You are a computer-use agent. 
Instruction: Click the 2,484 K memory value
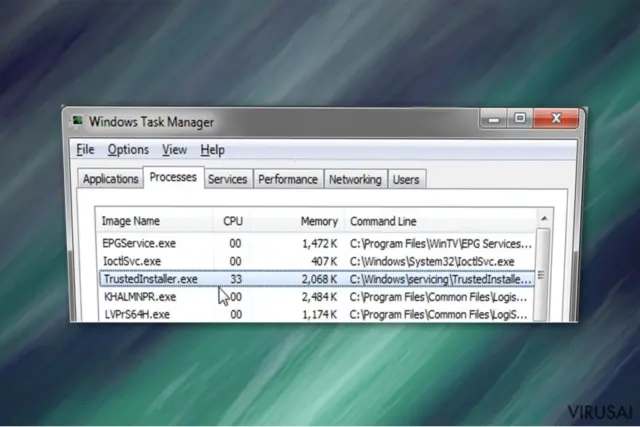319,297
